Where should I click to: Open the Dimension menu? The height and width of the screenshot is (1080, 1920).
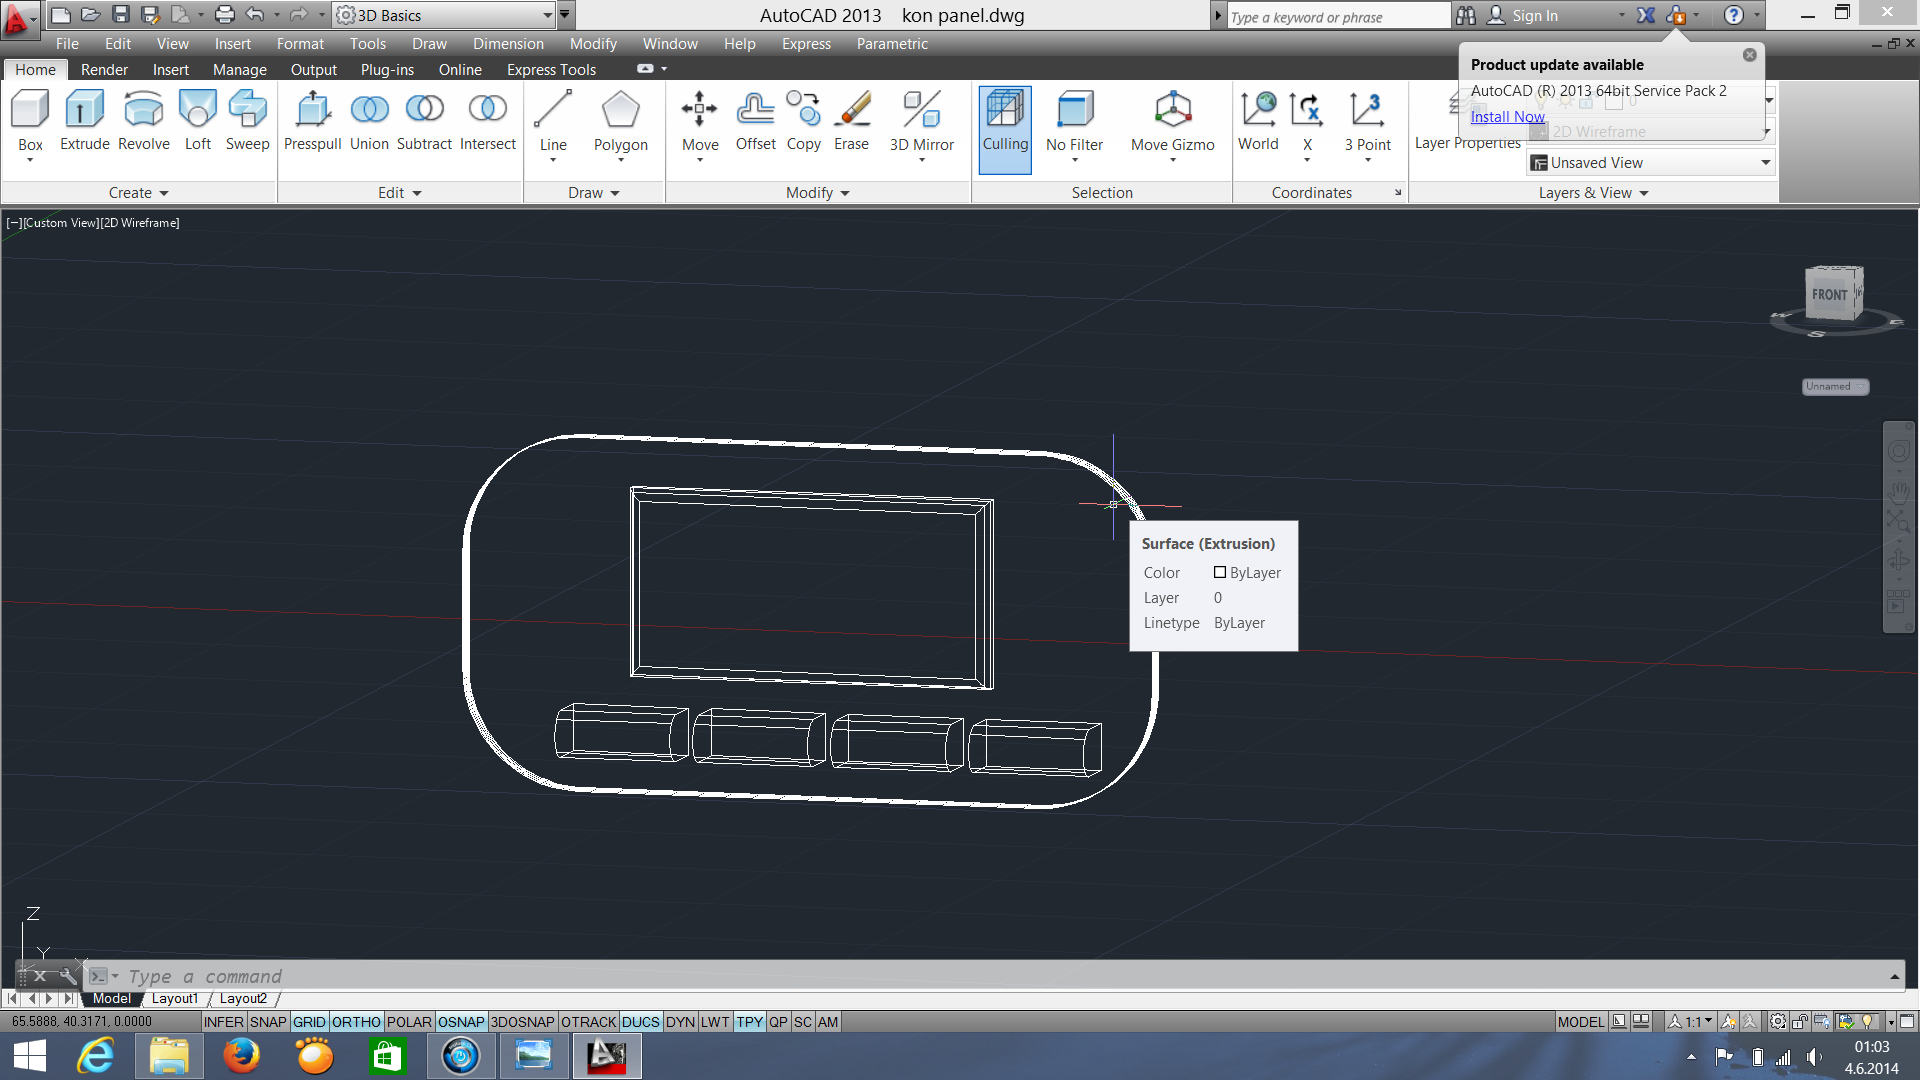coord(508,44)
